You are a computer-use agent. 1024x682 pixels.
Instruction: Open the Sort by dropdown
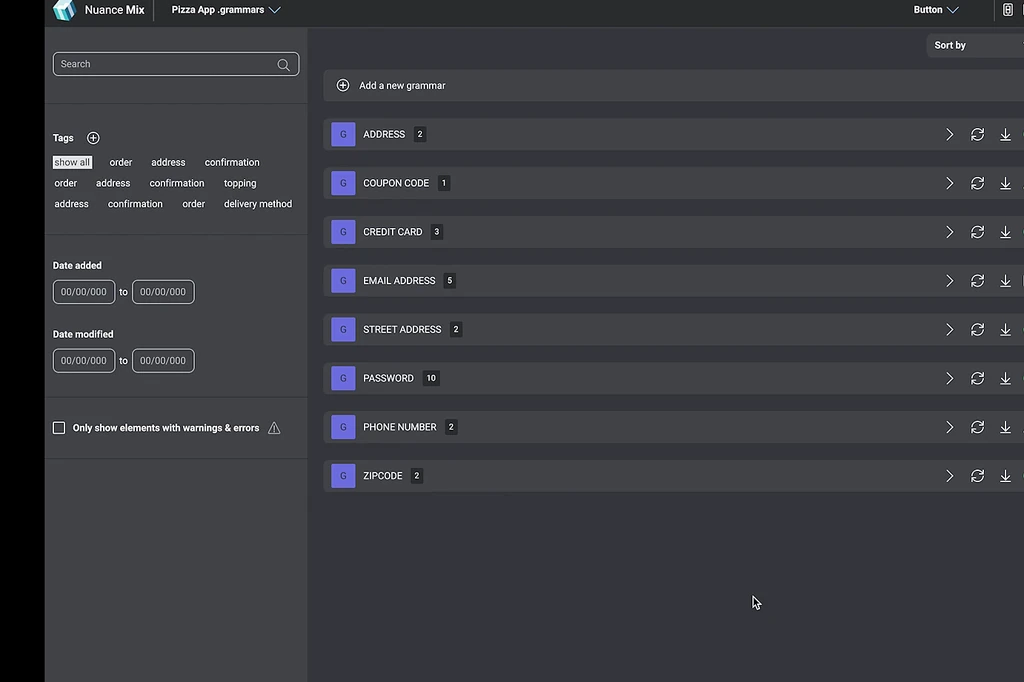tap(975, 45)
